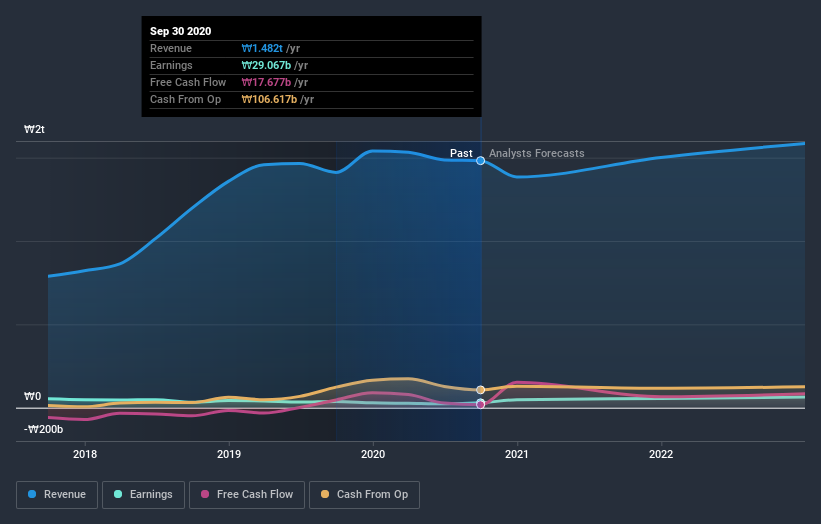Click the 2020 x-axis label

373,454
